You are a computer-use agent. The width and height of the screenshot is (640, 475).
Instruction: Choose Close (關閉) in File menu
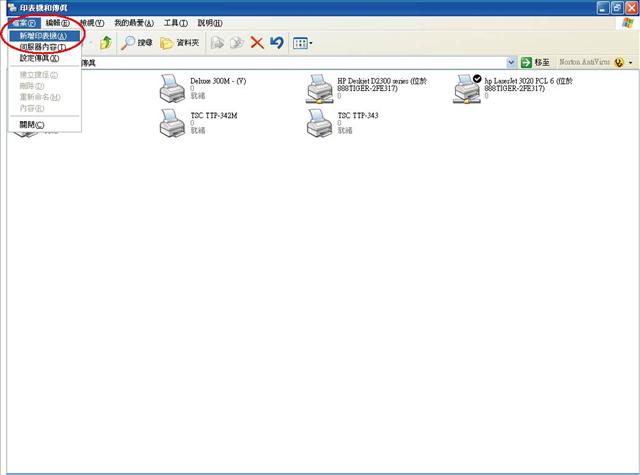tap(44, 124)
